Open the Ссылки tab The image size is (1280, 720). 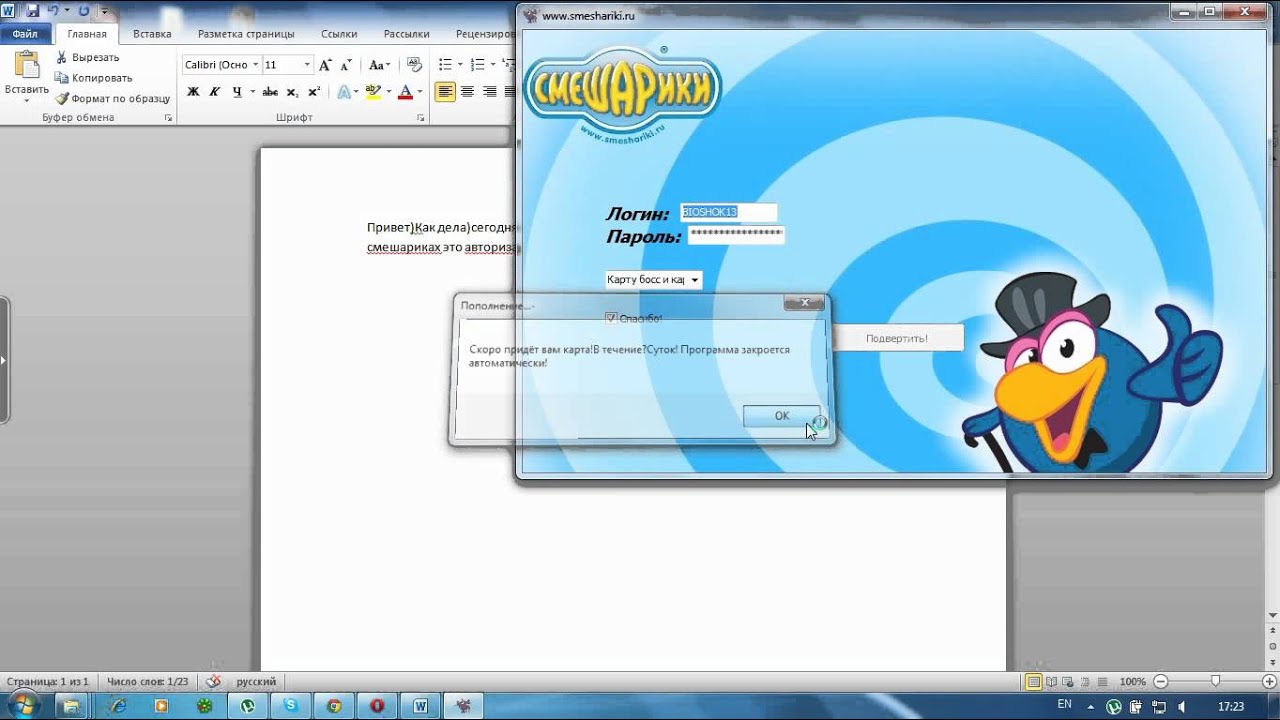click(339, 34)
